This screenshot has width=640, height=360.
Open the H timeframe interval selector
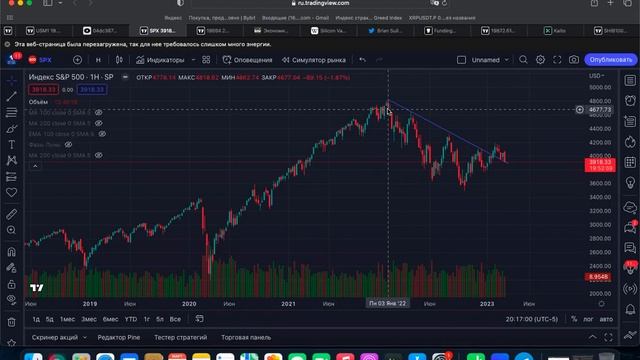pos(98,60)
